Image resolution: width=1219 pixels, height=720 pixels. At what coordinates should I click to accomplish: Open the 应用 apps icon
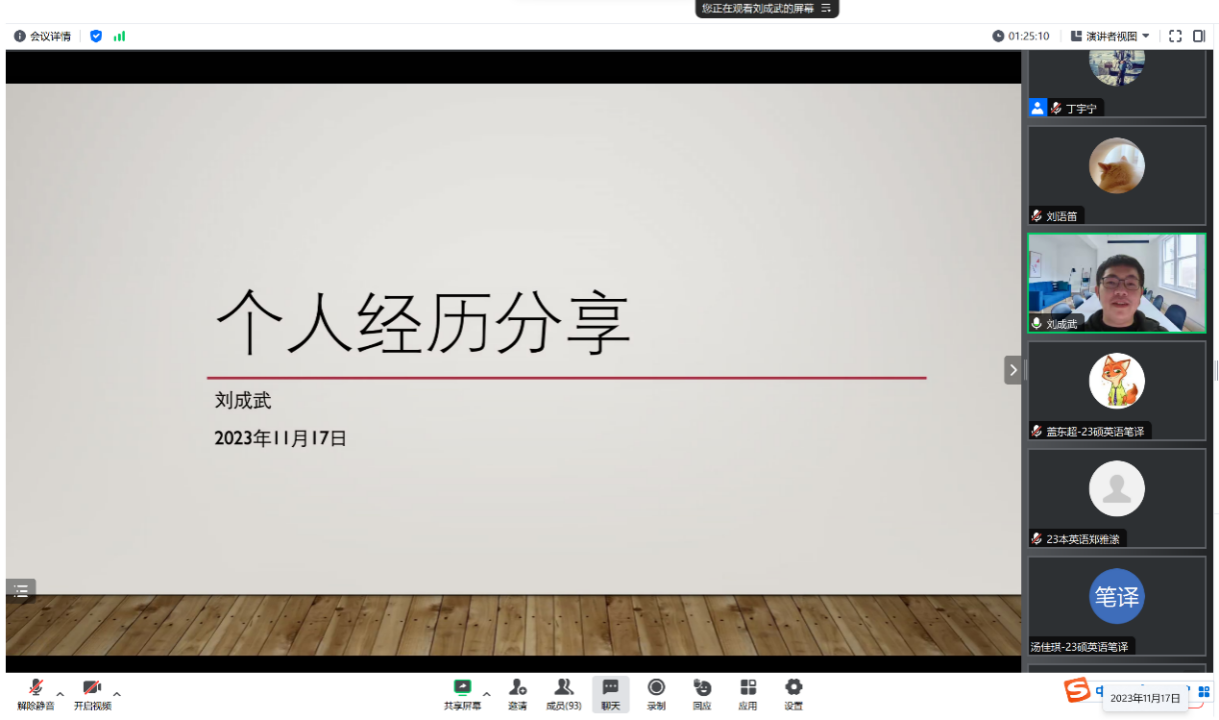[x=748, y=693]
